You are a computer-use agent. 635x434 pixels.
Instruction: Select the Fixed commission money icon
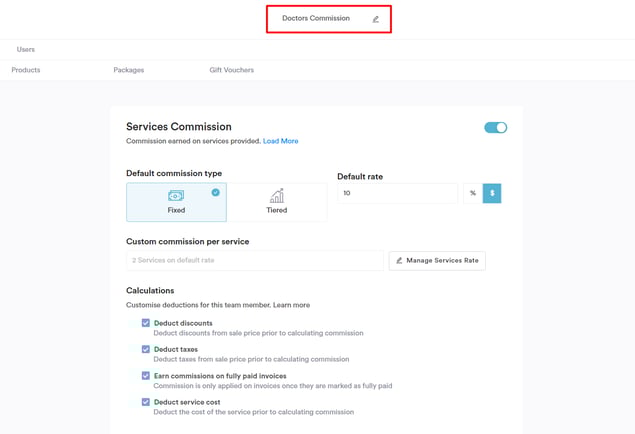176,196
